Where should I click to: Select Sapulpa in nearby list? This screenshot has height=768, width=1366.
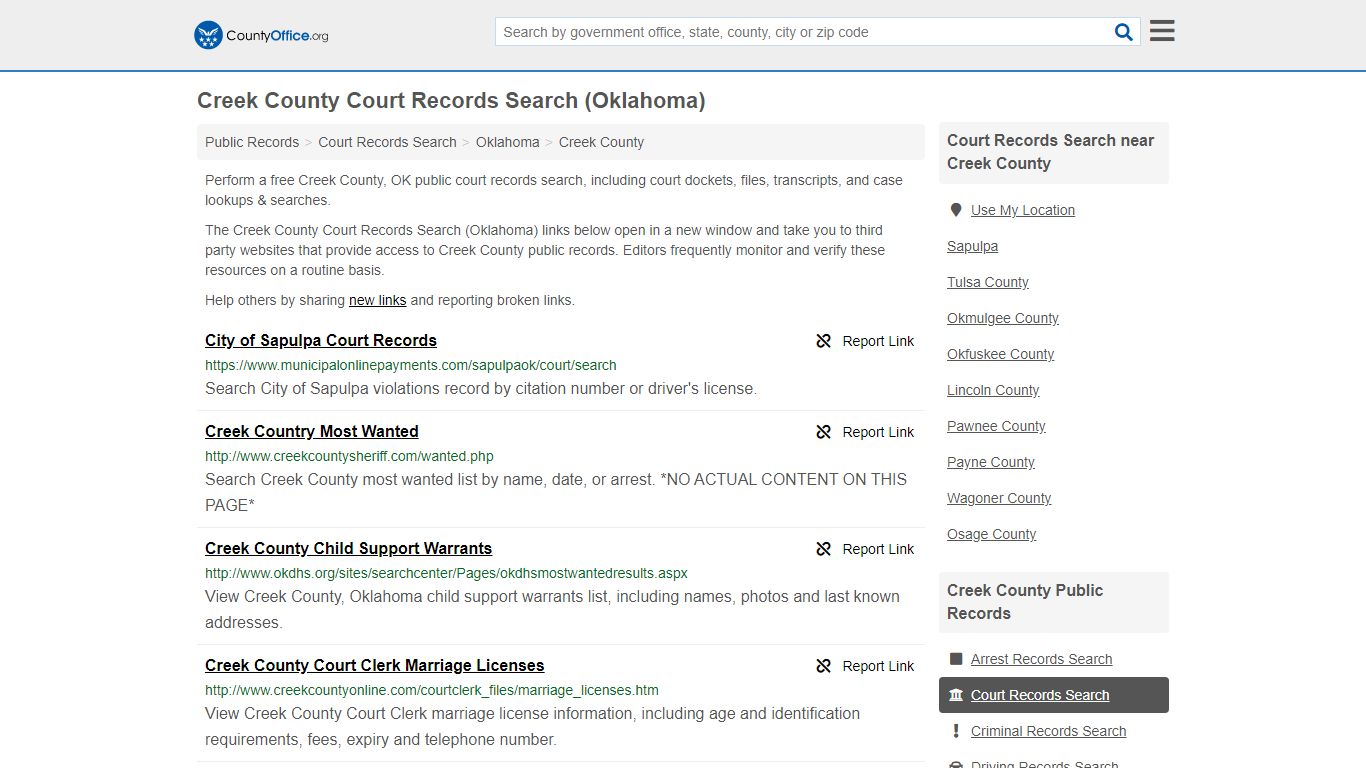coord(972,246)
